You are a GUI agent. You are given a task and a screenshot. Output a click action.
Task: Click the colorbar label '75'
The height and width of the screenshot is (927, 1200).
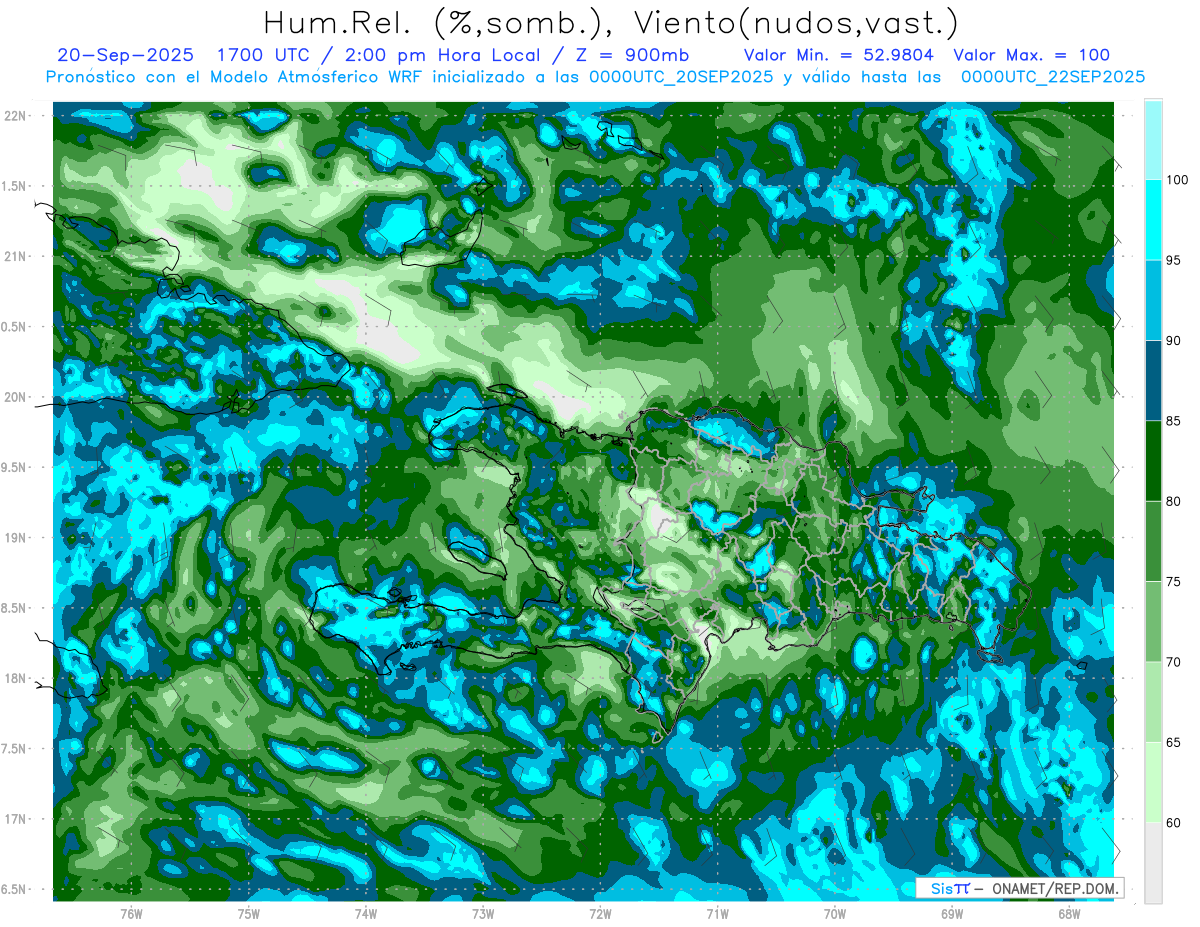click(x=1176, y=582)
